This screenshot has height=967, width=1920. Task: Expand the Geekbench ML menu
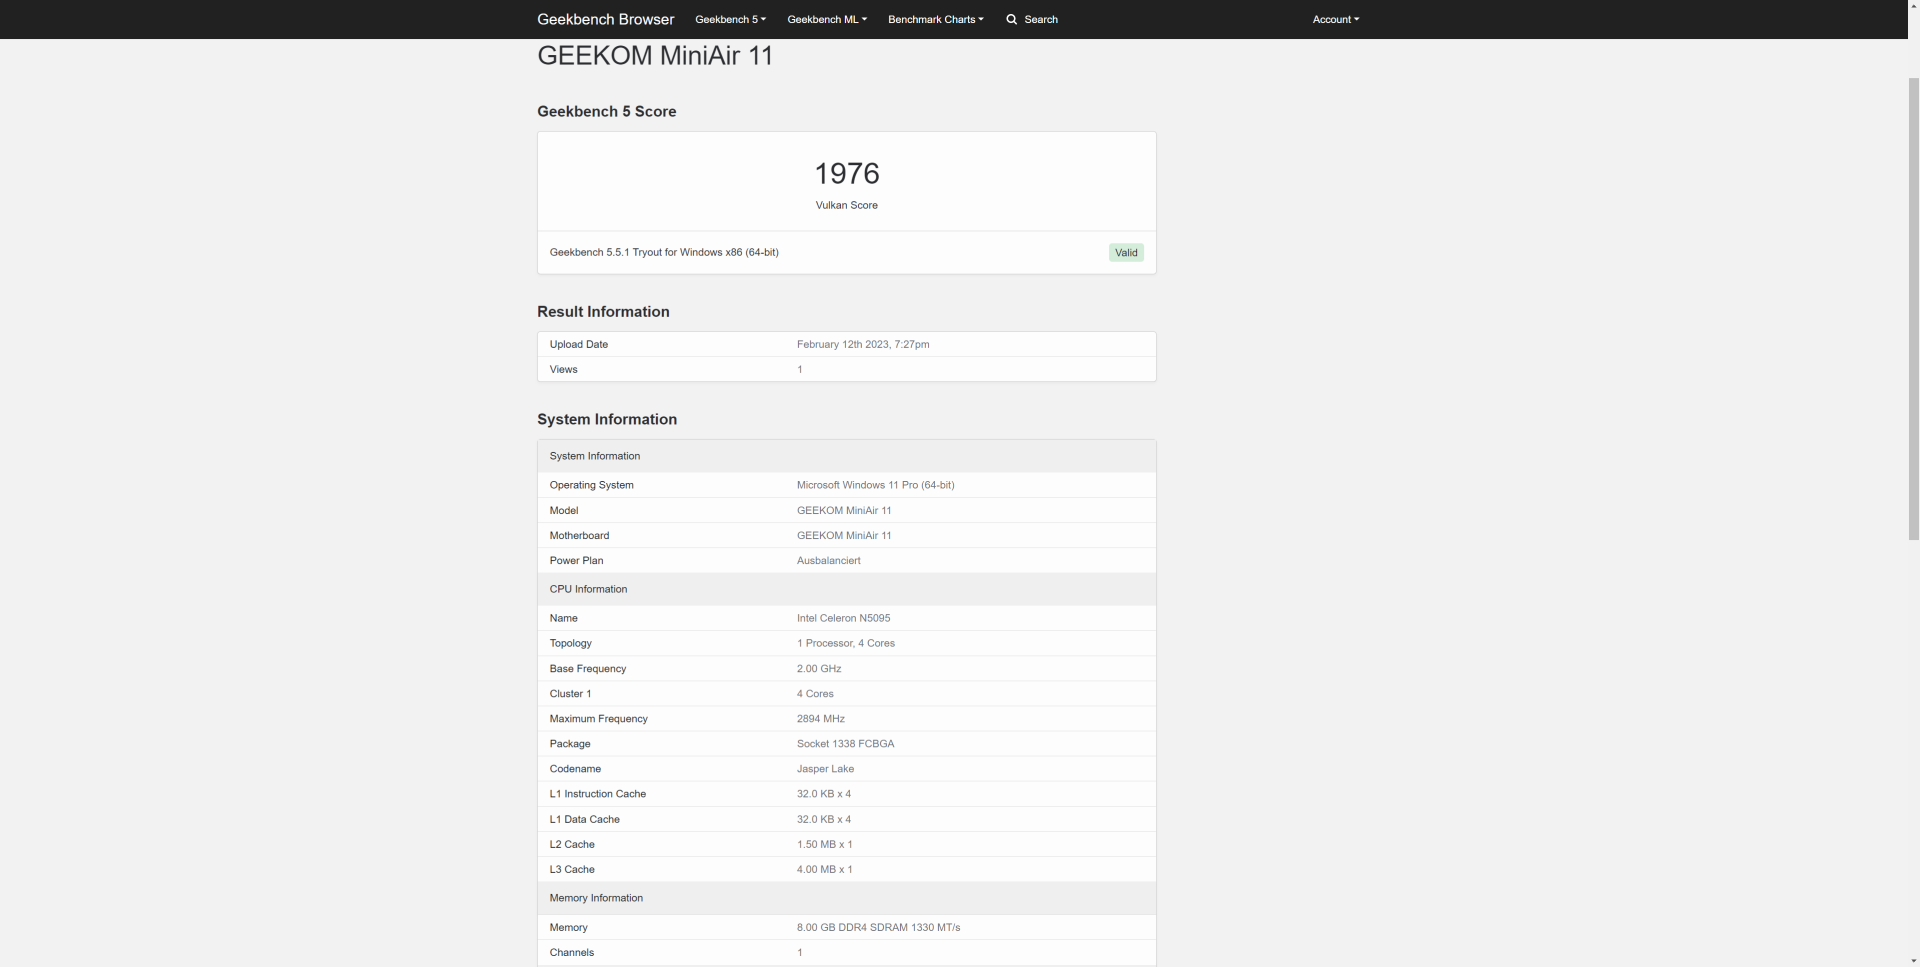click(827, 19)
